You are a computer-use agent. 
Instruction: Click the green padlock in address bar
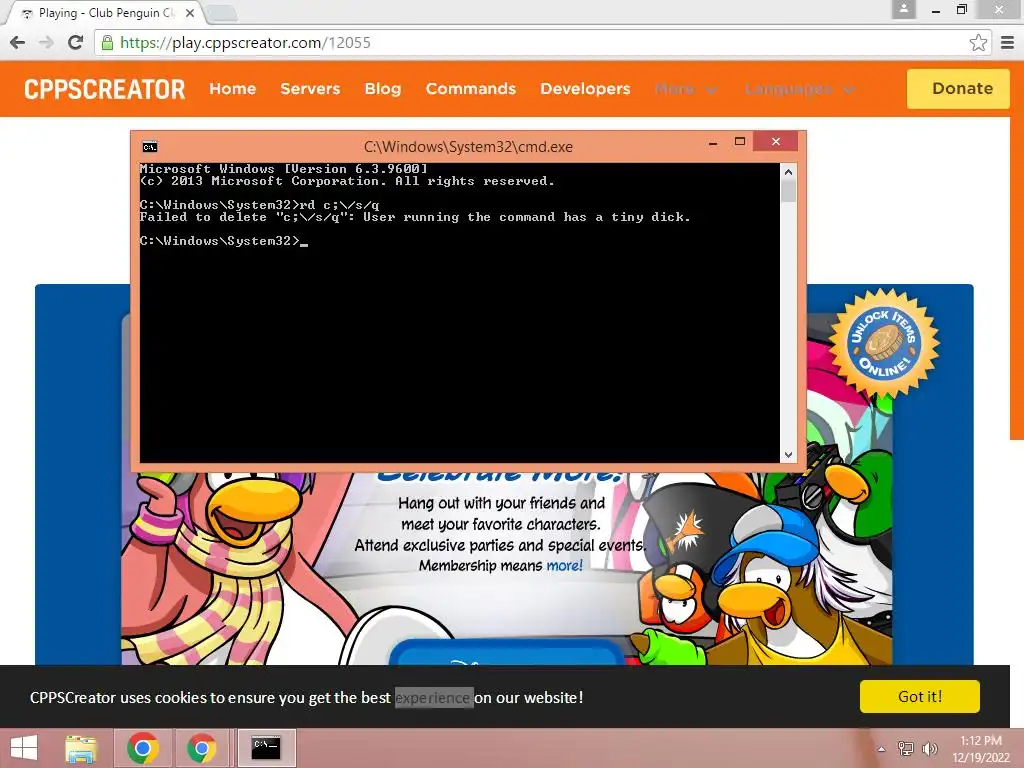point(107,43)
